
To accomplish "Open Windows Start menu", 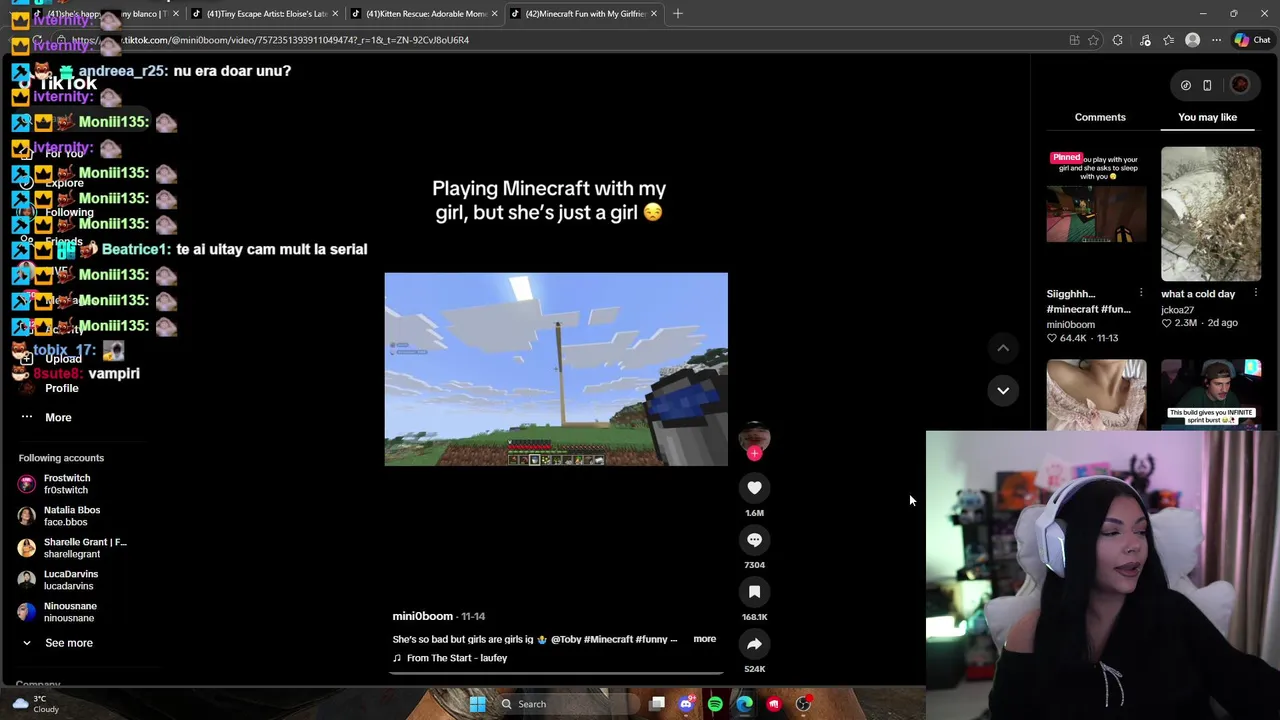I will 477,704.
